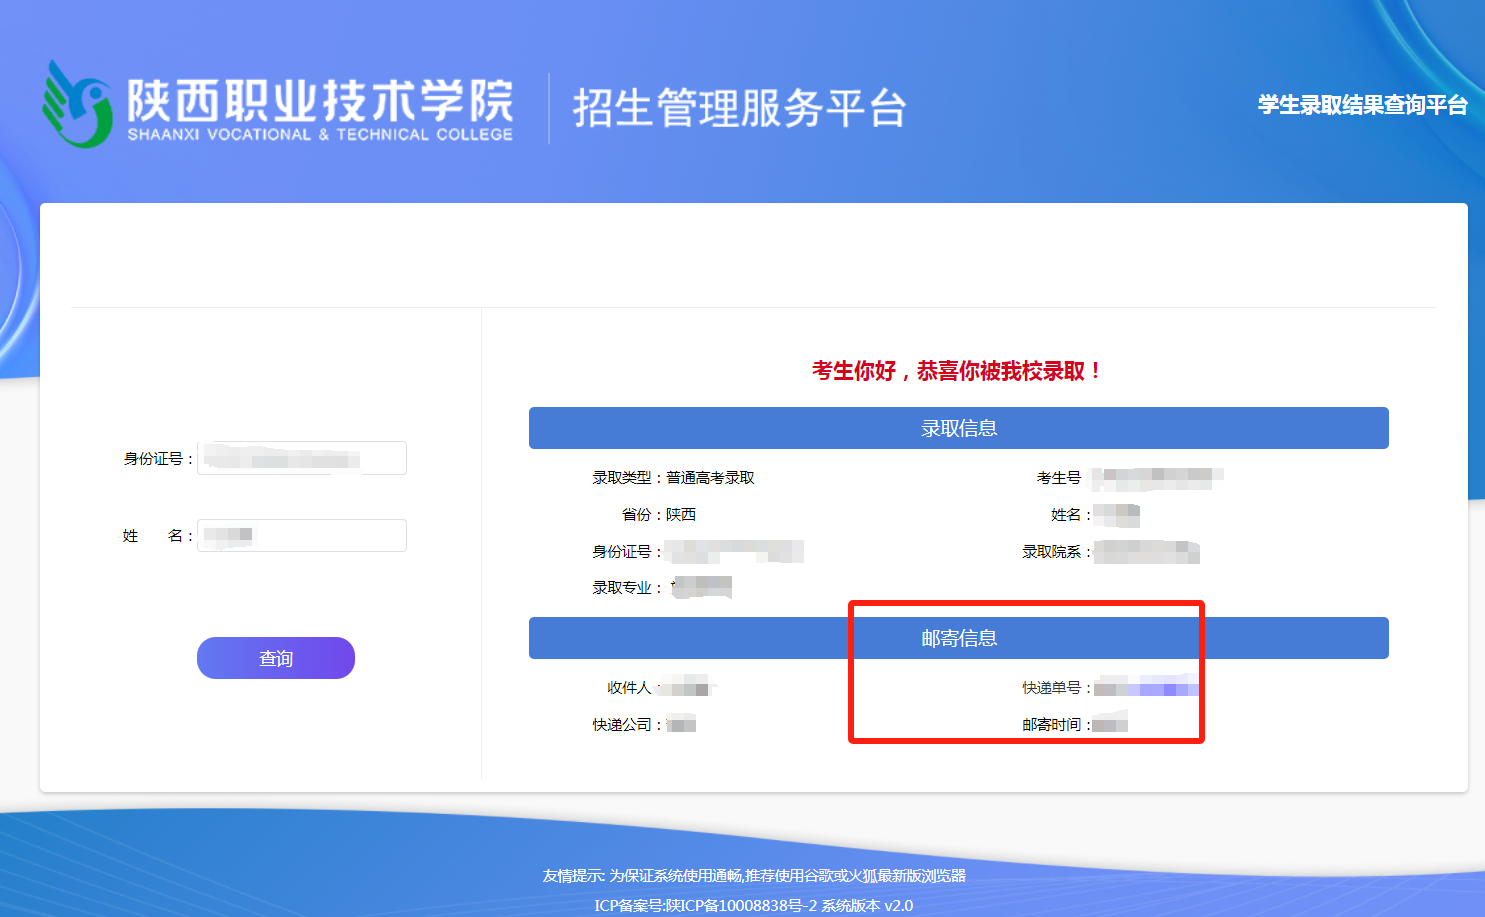
Task: Click the 快递单号 tracking number value
Action: tap(1145, 688)
